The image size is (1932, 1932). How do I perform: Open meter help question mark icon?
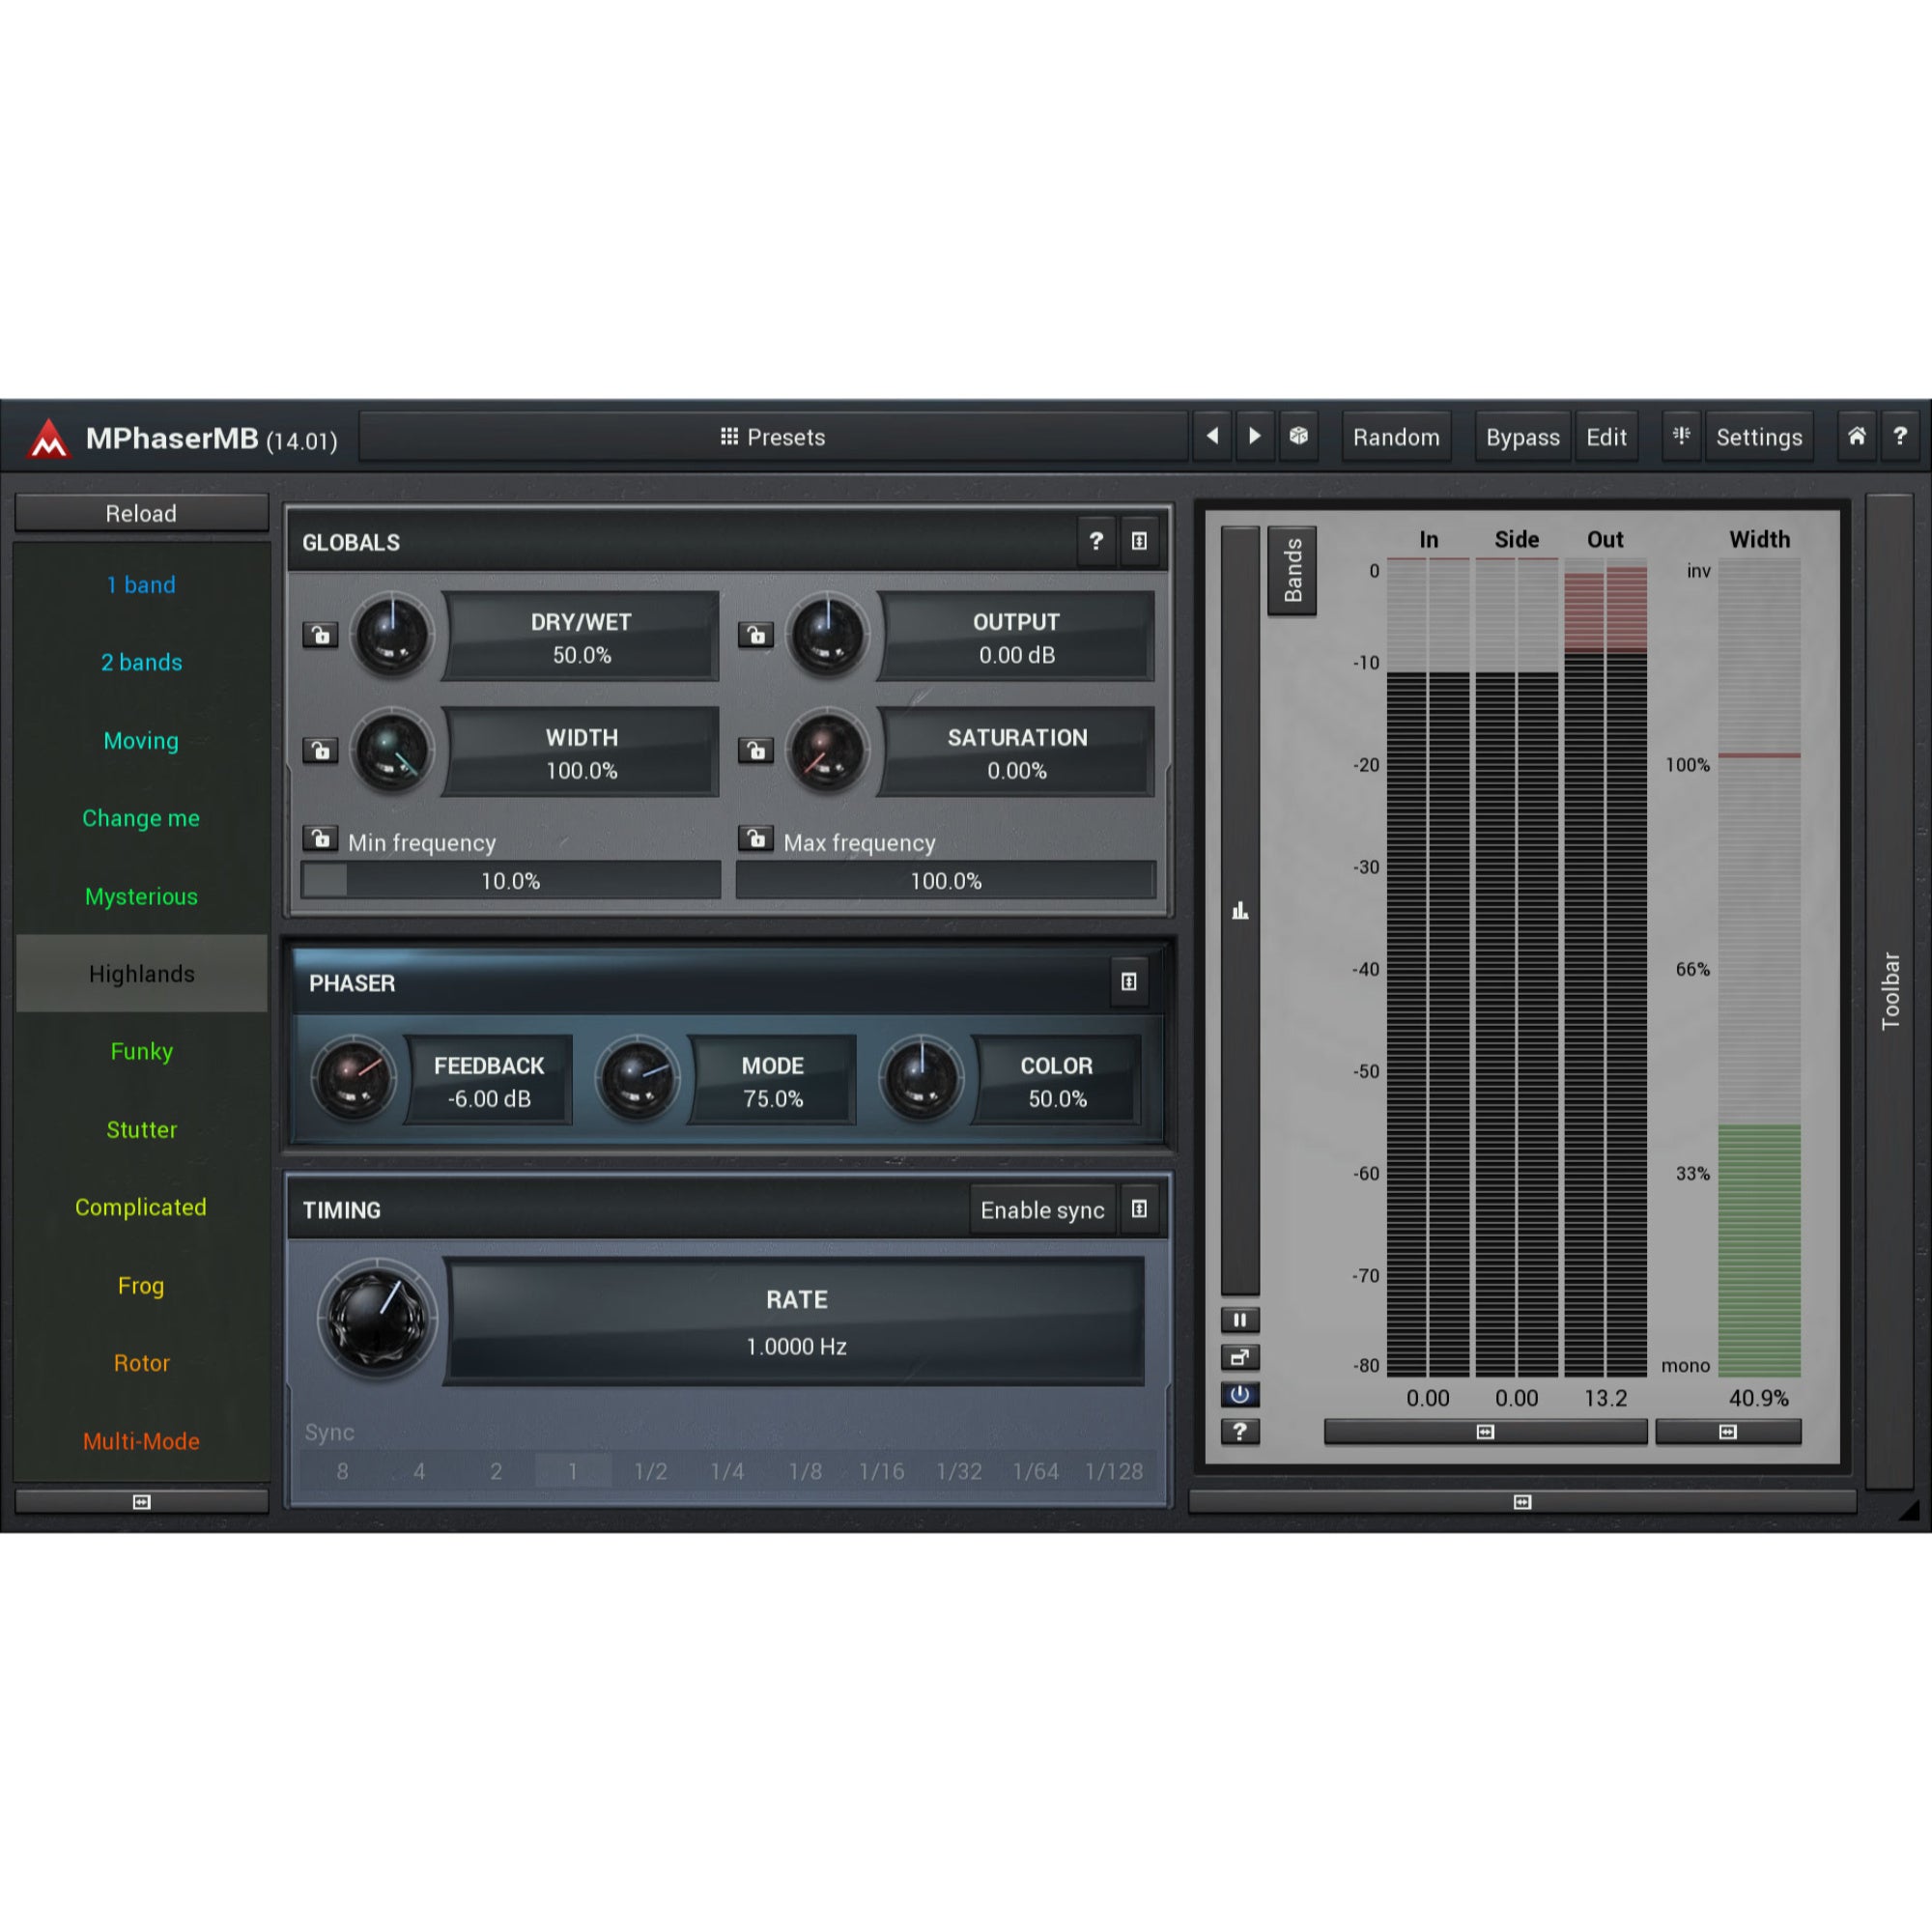click(x=1240, y=1431)
